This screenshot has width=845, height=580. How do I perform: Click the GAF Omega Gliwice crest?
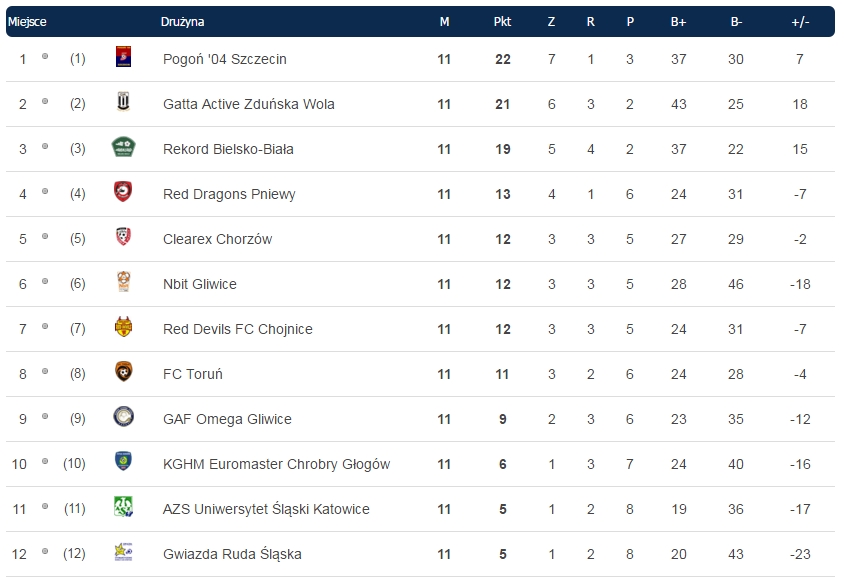[123, 418]
